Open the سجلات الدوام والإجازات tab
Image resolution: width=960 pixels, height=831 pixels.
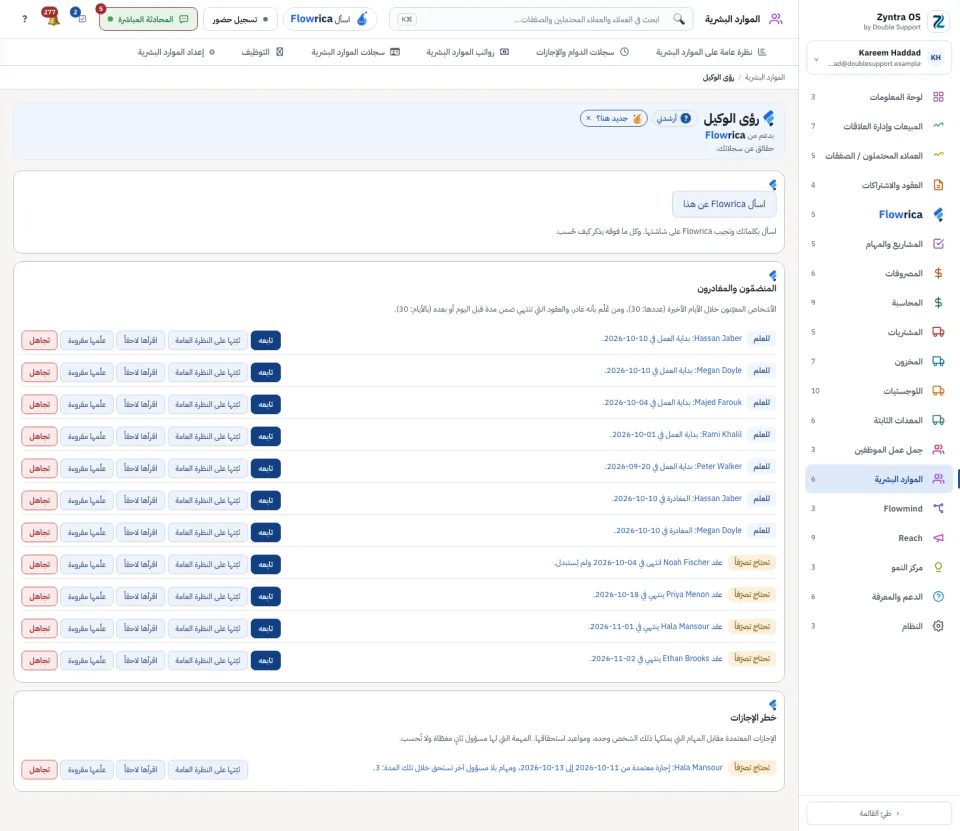582,52
